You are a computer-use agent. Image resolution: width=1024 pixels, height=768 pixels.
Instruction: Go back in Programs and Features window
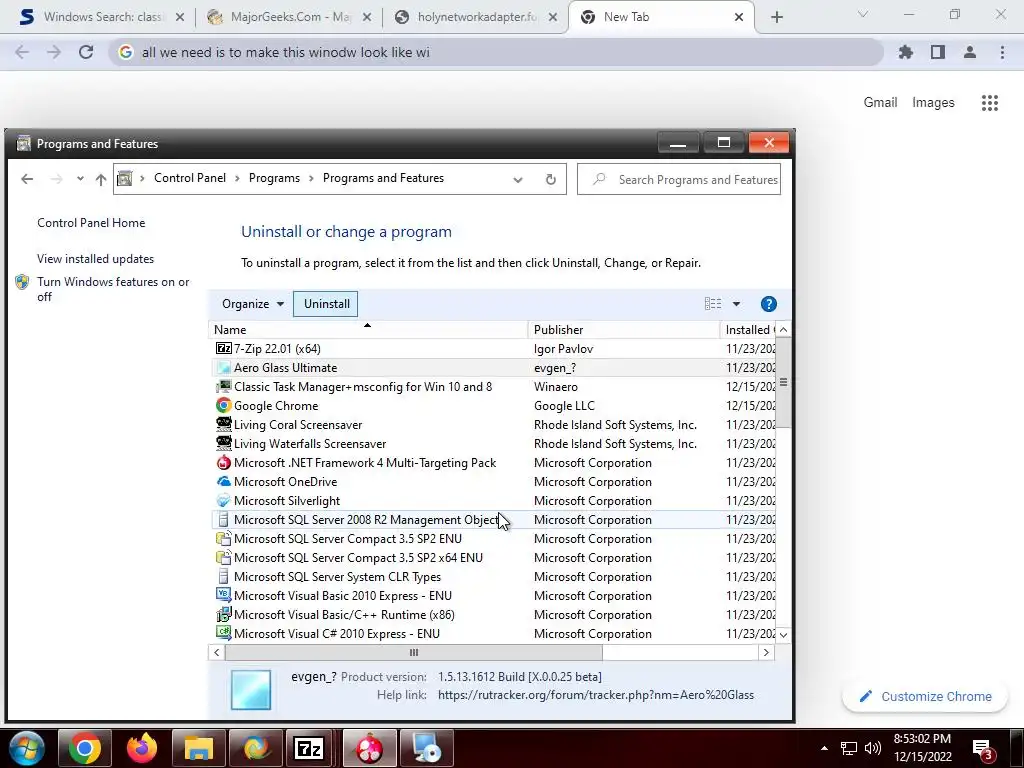click(x=27, y=179)
